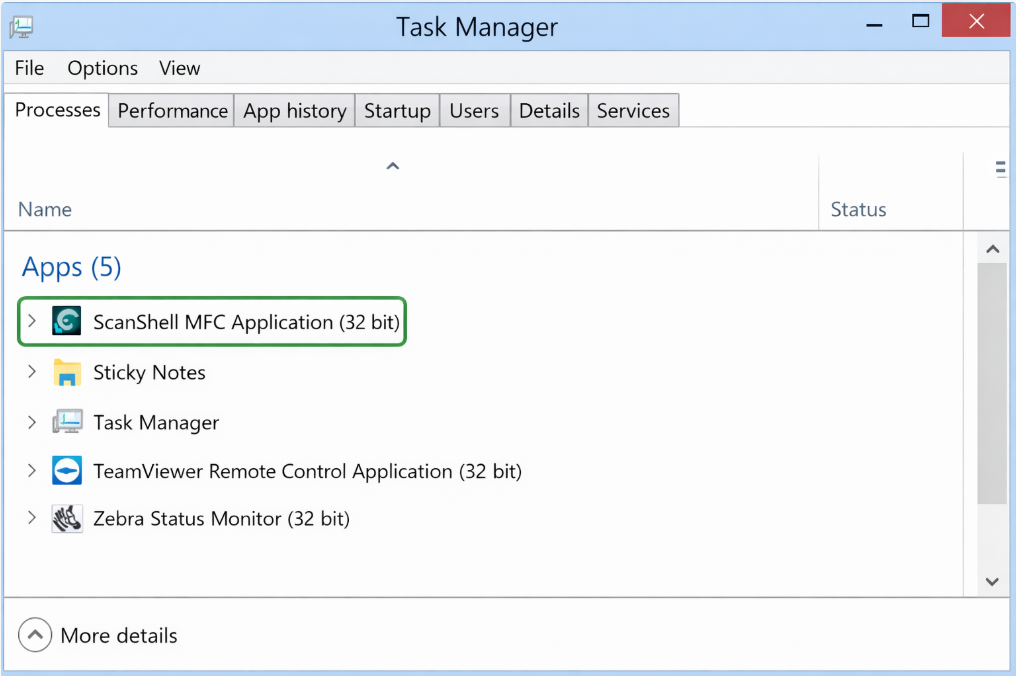Open the Options menu
The width and height of the screenshot is (1016, 676).
103,68
